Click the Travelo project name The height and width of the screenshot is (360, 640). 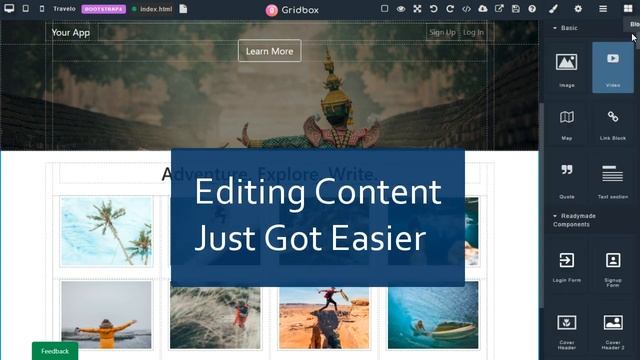[x=64, y=9]
